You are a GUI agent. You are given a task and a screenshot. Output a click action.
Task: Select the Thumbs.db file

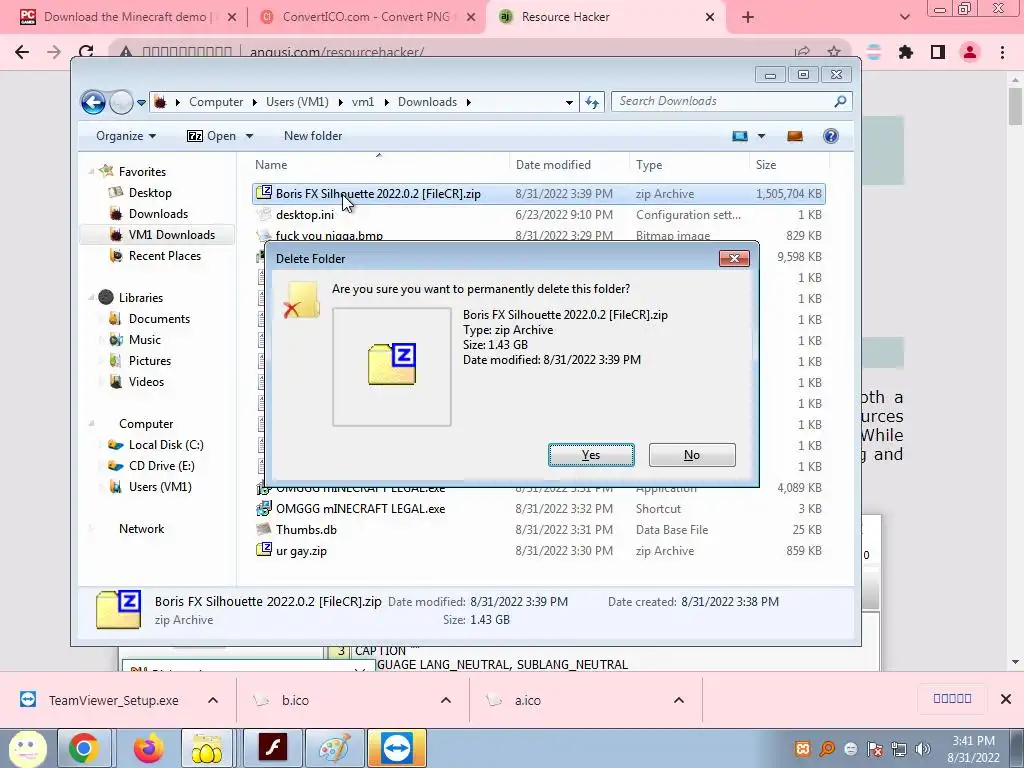coord(306,530)
